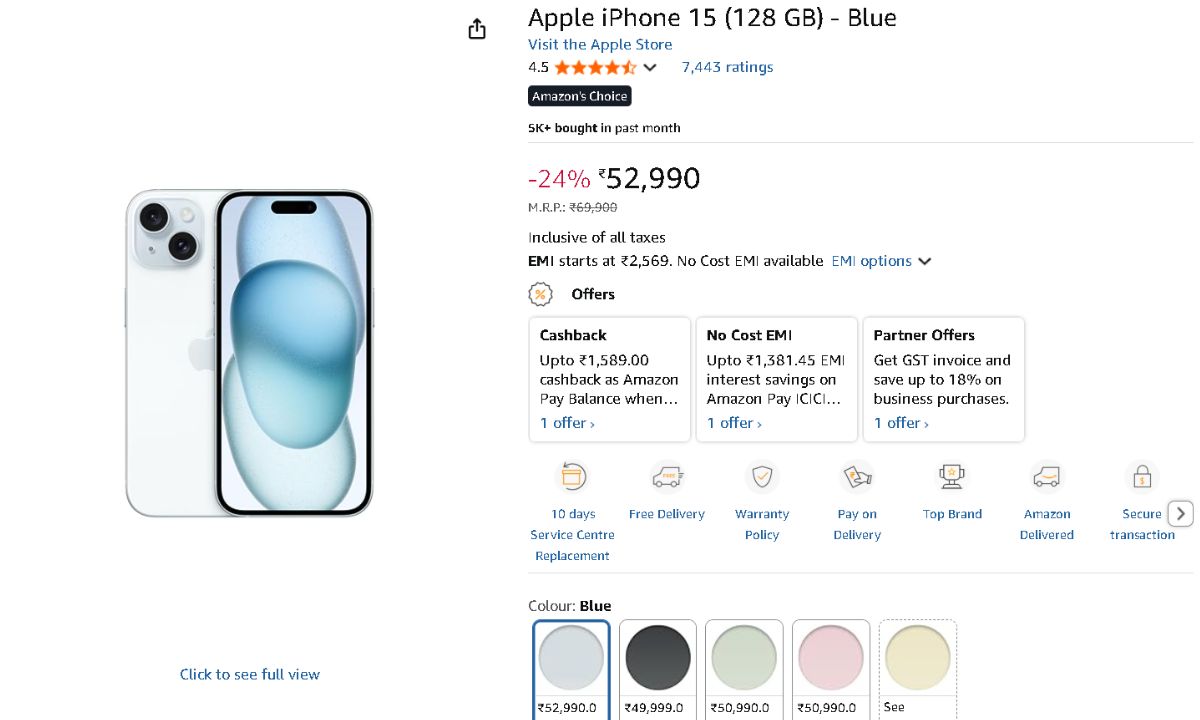Viewport: 1200px width, 720px height.
Task: Open the Partner Offers 1 offer link
Action: pyautogui.click(x=901, y=423)
